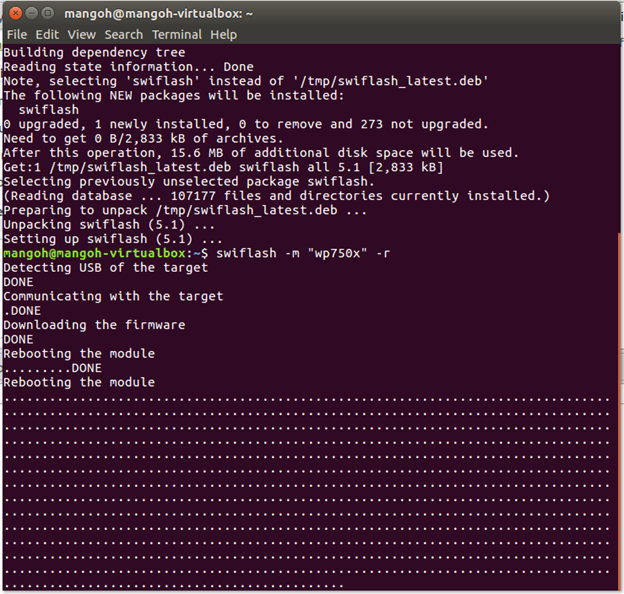Open the View menu
Image resolution: width=624 pixels, height=594 pixels.
tap(82, 35)
